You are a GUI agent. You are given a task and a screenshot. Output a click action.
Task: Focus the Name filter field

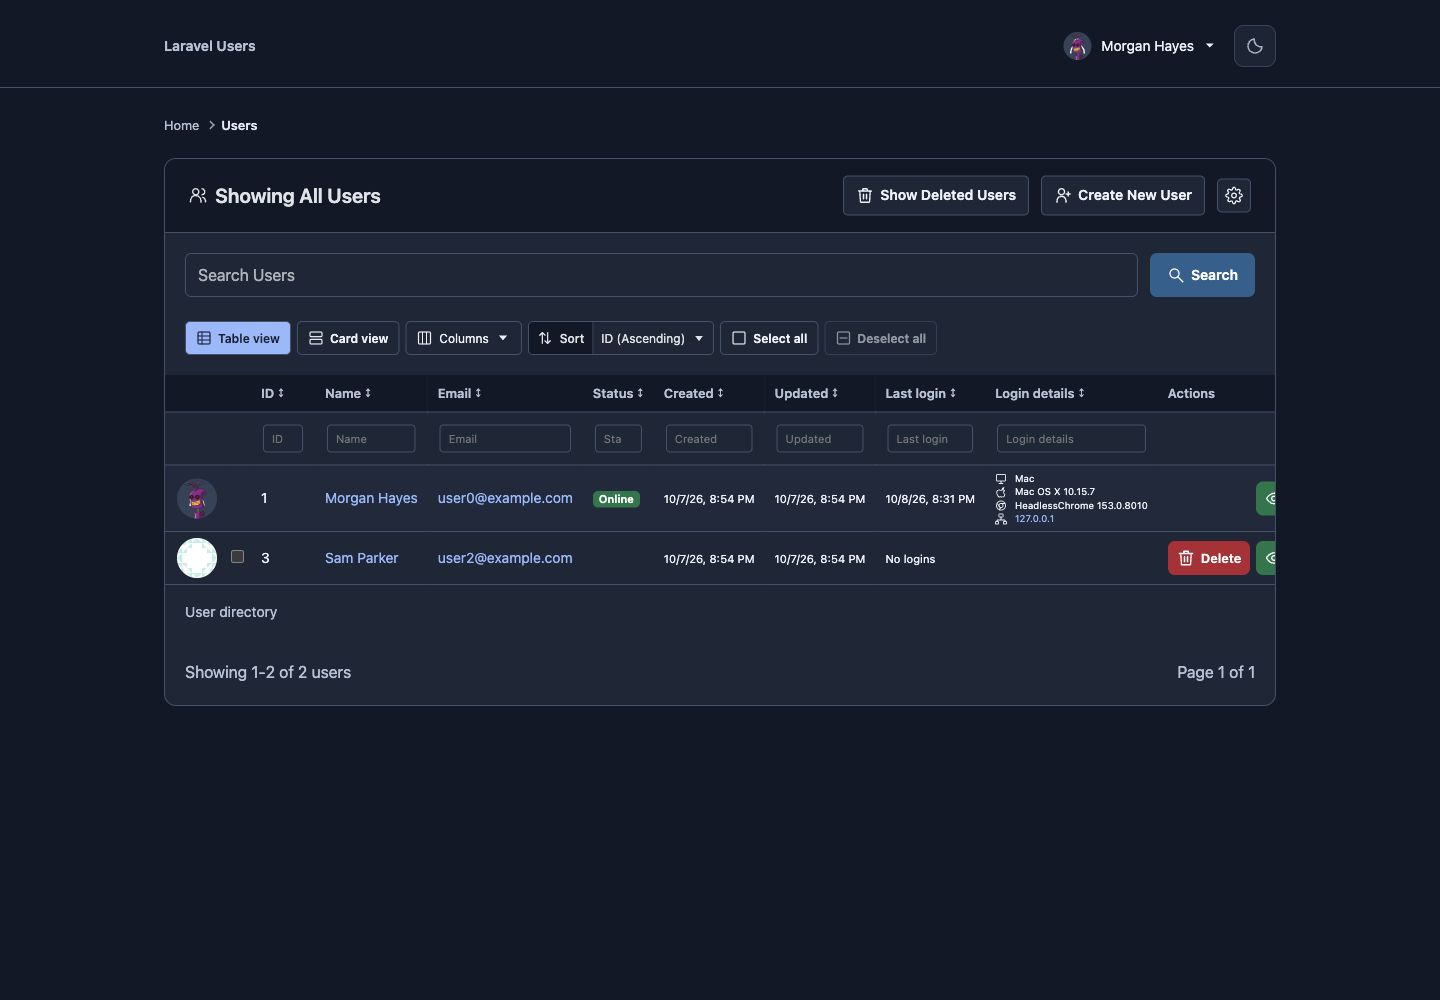click(371, 438)
